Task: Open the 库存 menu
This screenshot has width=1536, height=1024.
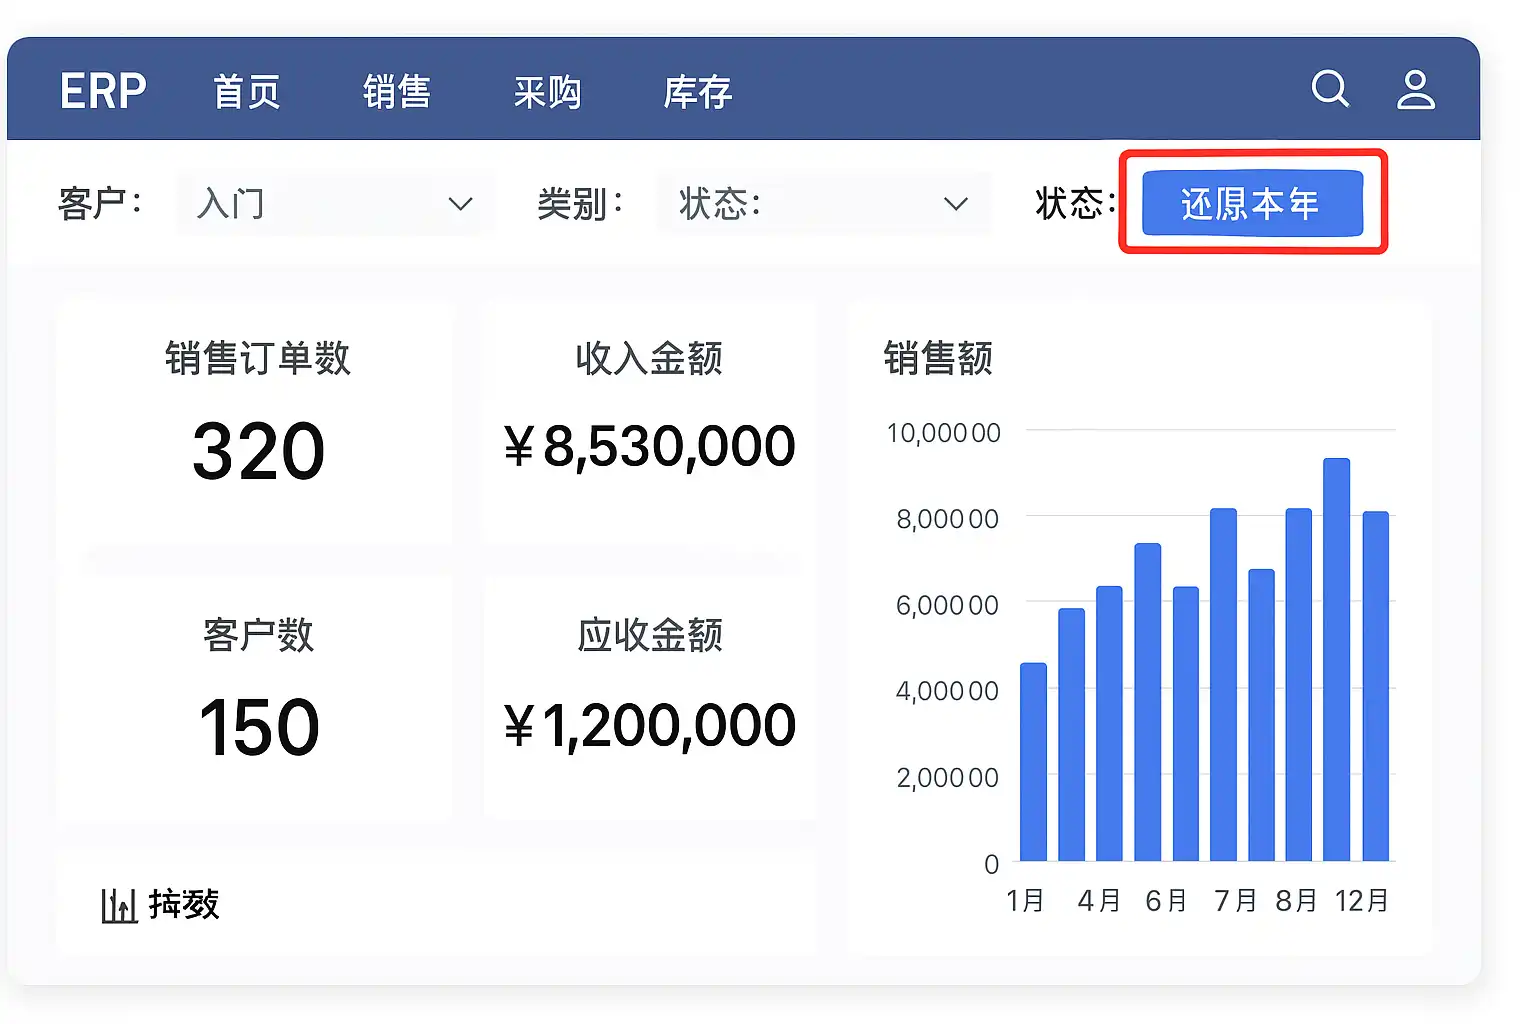Action: pos(698,92)
